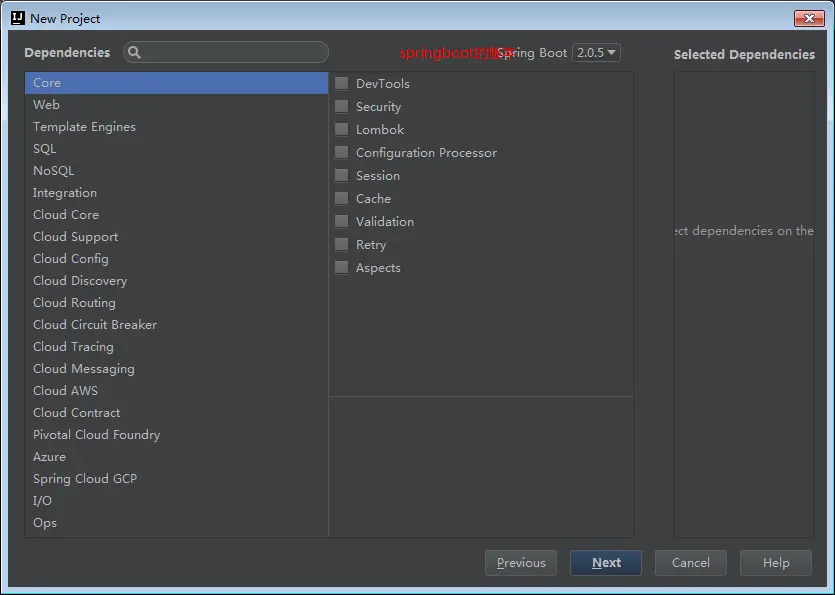Select the Azure category

tap(176, 457)
